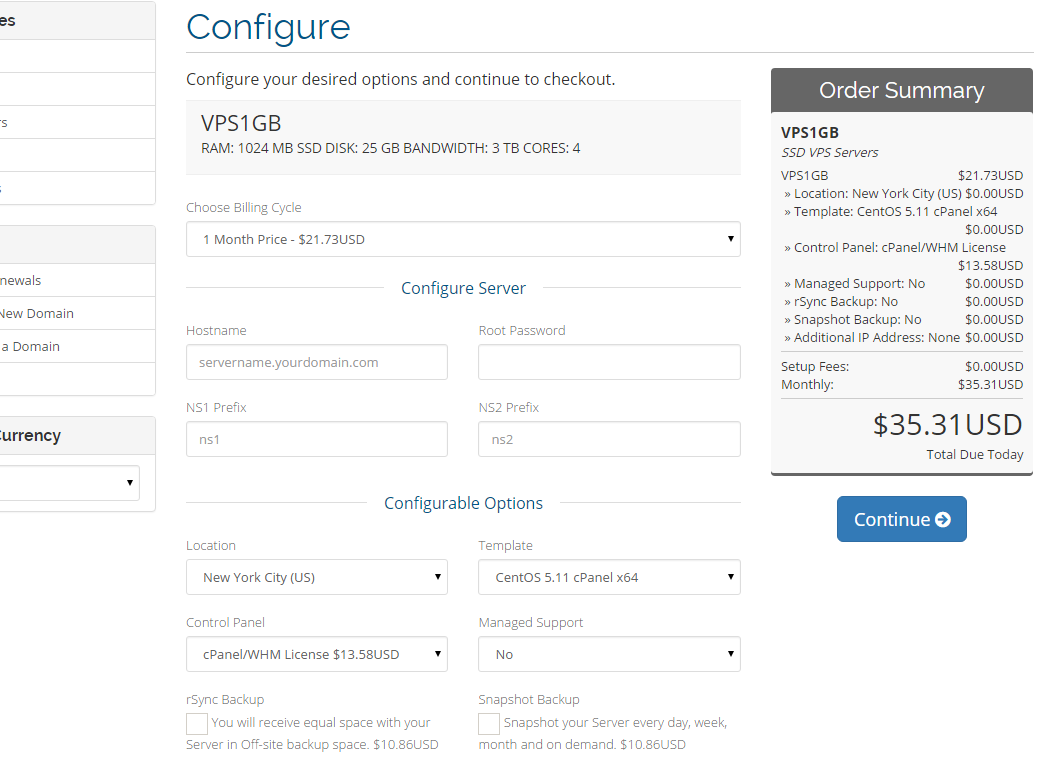
Task: Open the Choose Billing Cycle dropdown
Action: pos(463,240)
